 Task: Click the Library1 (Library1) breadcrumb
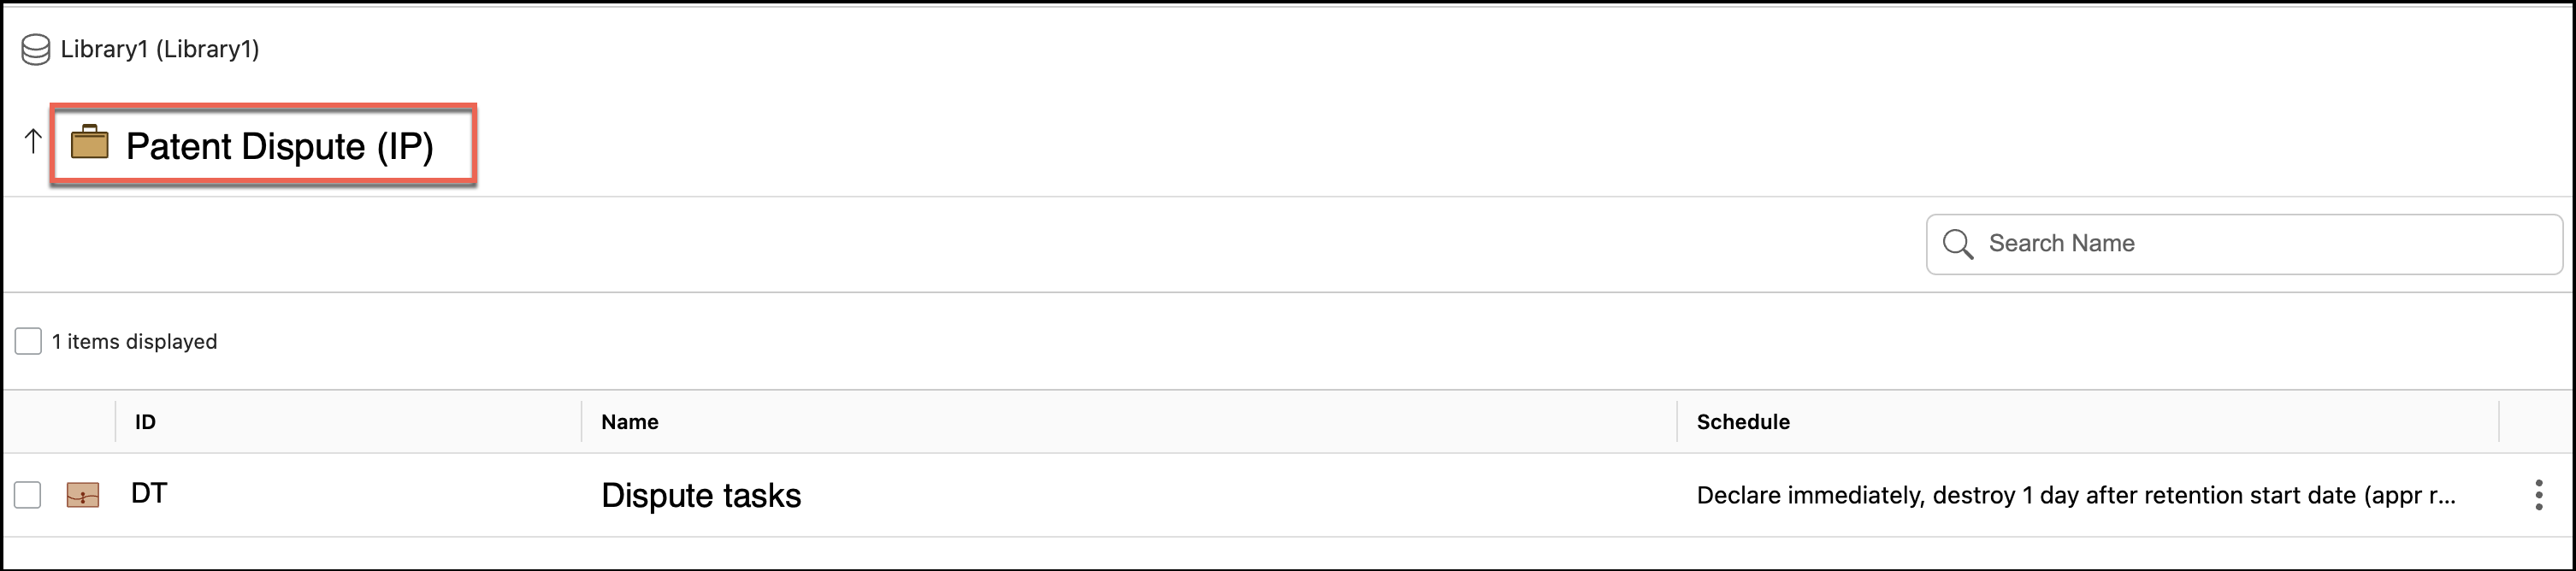(159, 49)
